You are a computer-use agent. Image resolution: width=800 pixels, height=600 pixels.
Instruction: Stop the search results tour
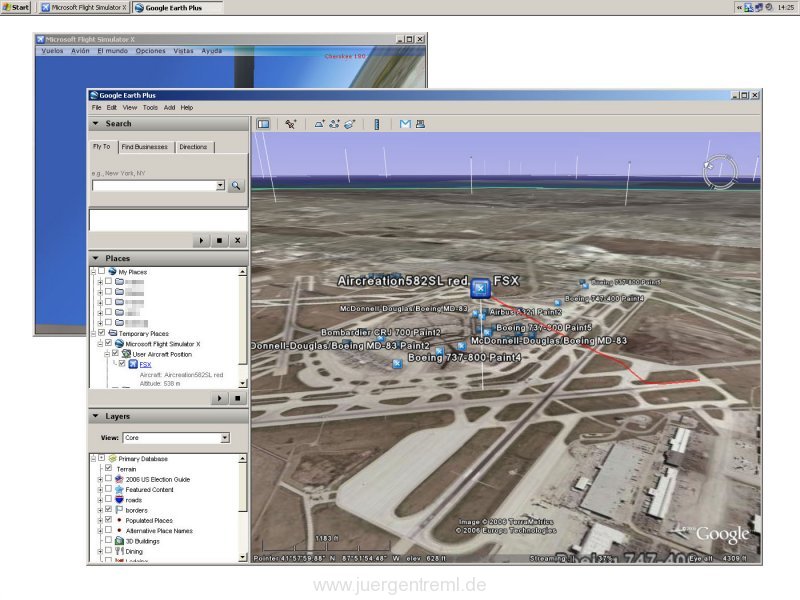[219, 240]
